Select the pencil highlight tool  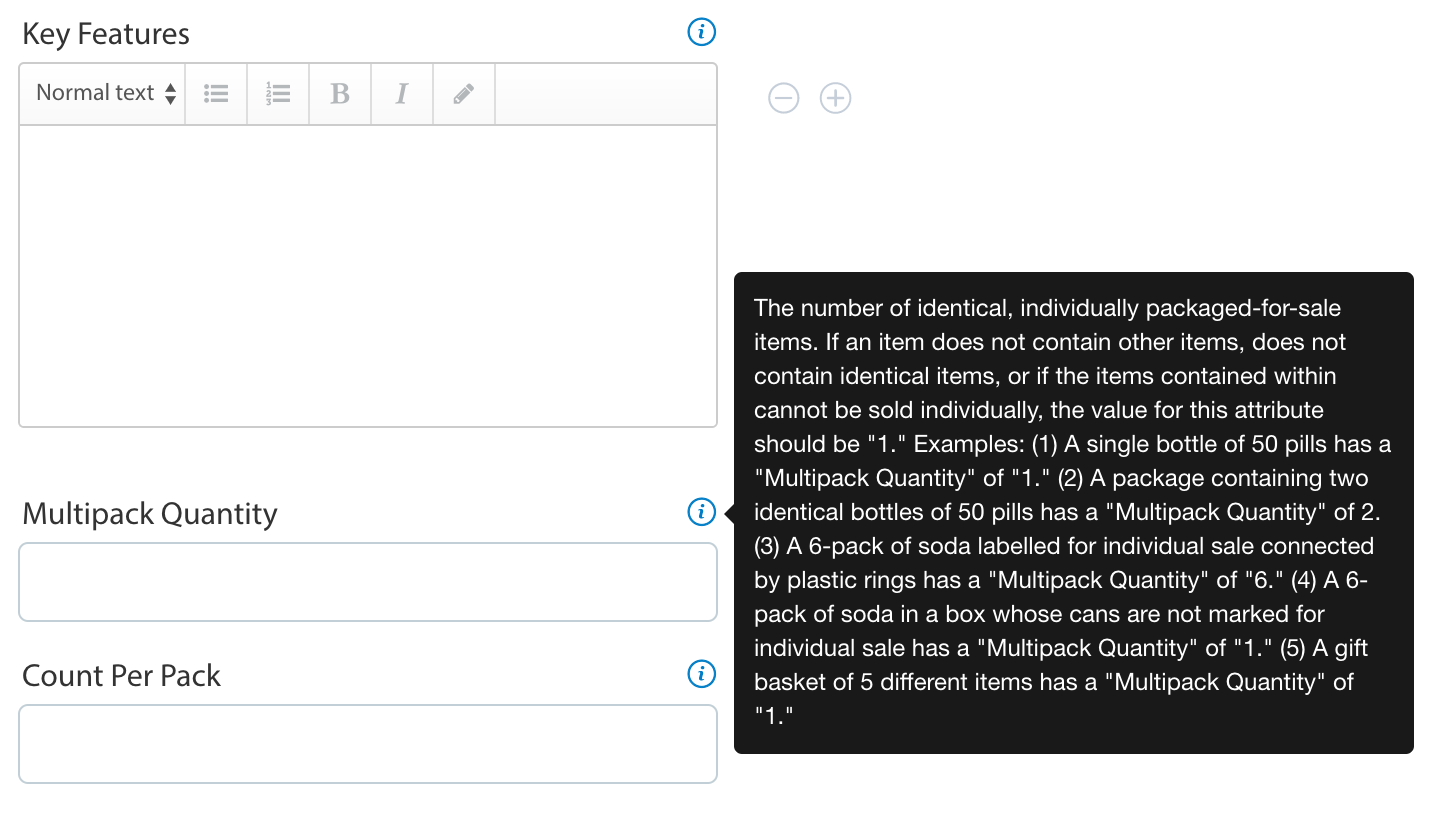point(463,94)
